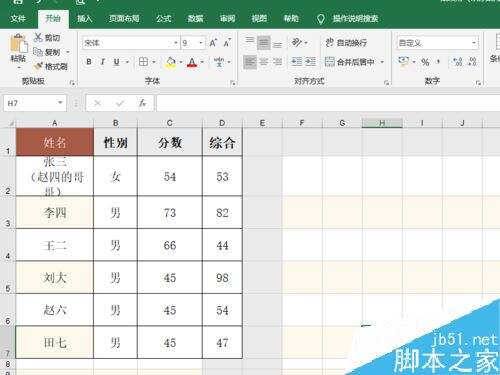Click the insert function fx icon
The width and height of the screenshot is (500, 375).
(143, 103)
